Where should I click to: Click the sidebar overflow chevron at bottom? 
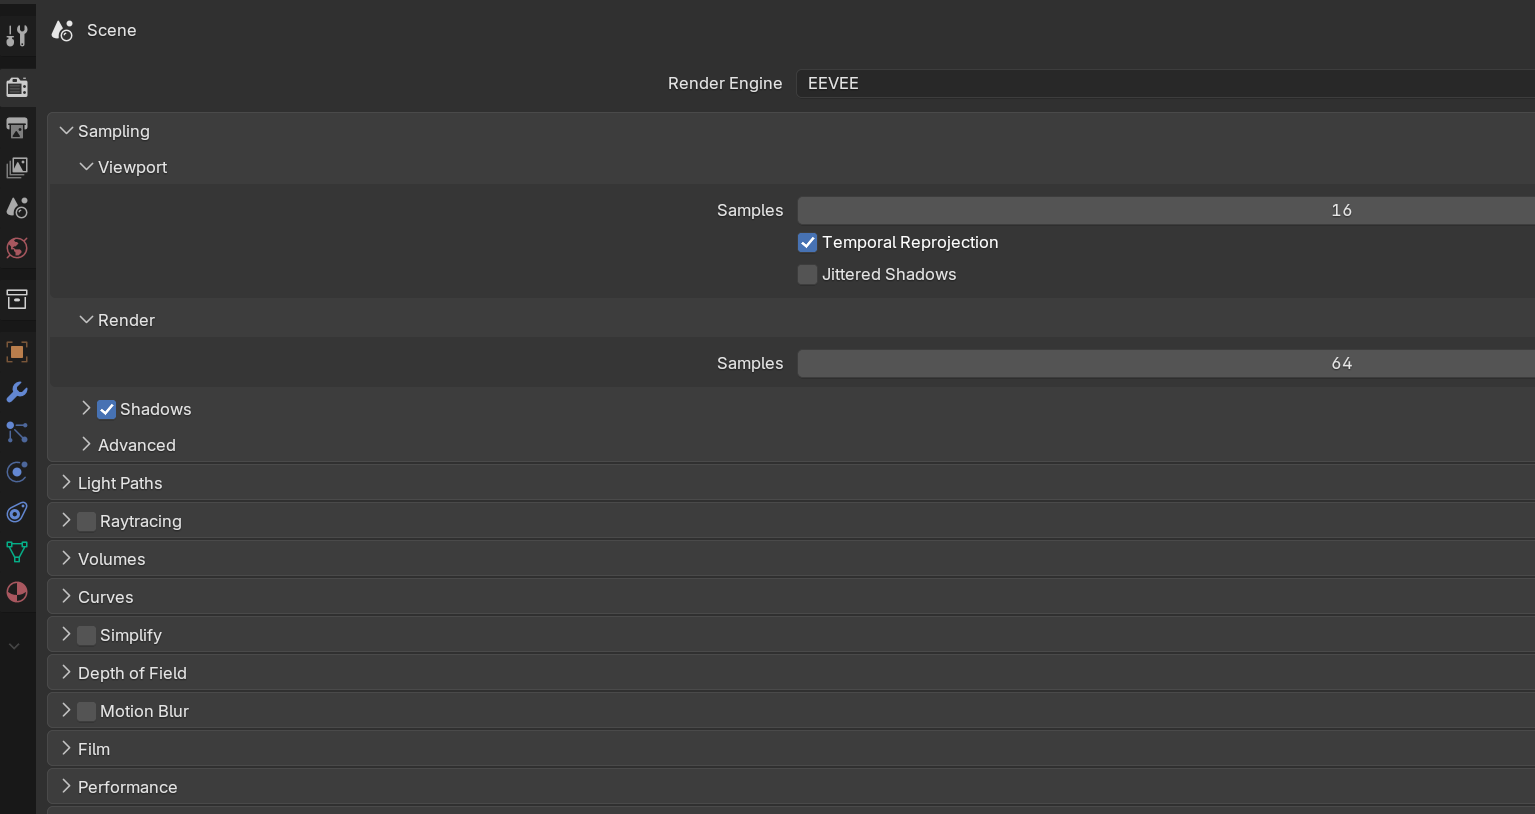tap(14, 646)
